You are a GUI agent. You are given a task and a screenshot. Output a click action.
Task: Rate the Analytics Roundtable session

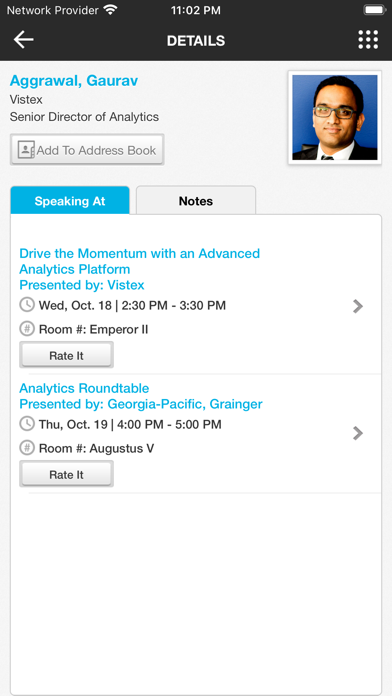(x=67, y=474)
